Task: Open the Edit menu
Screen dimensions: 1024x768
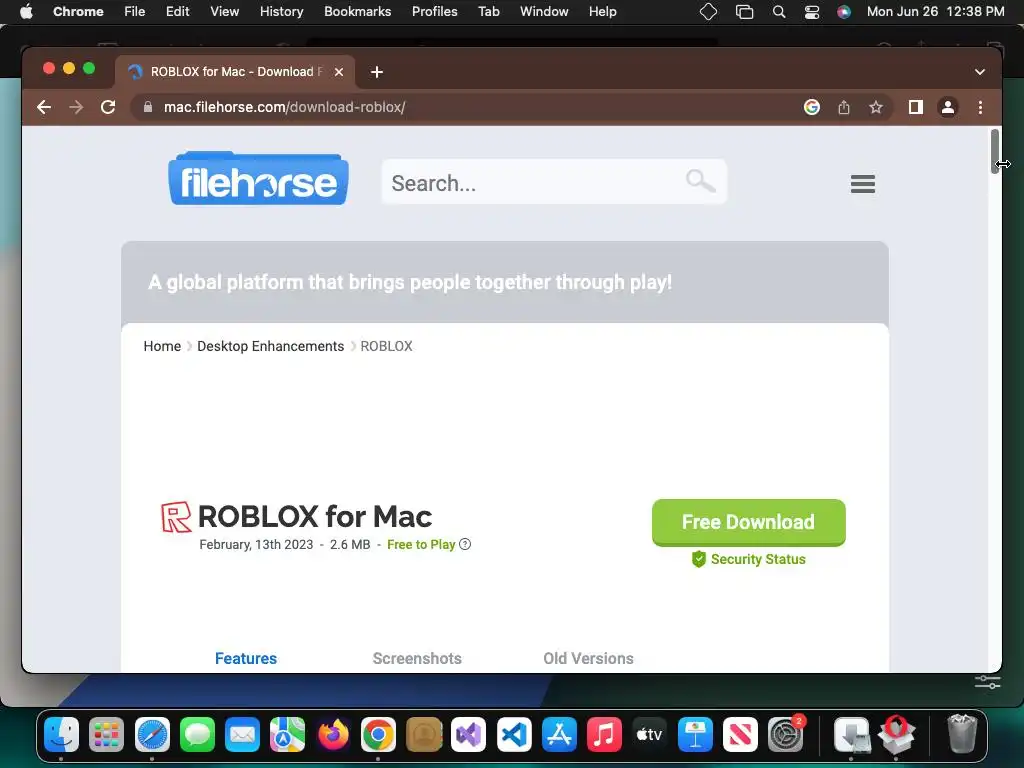Action: point(178,12)
